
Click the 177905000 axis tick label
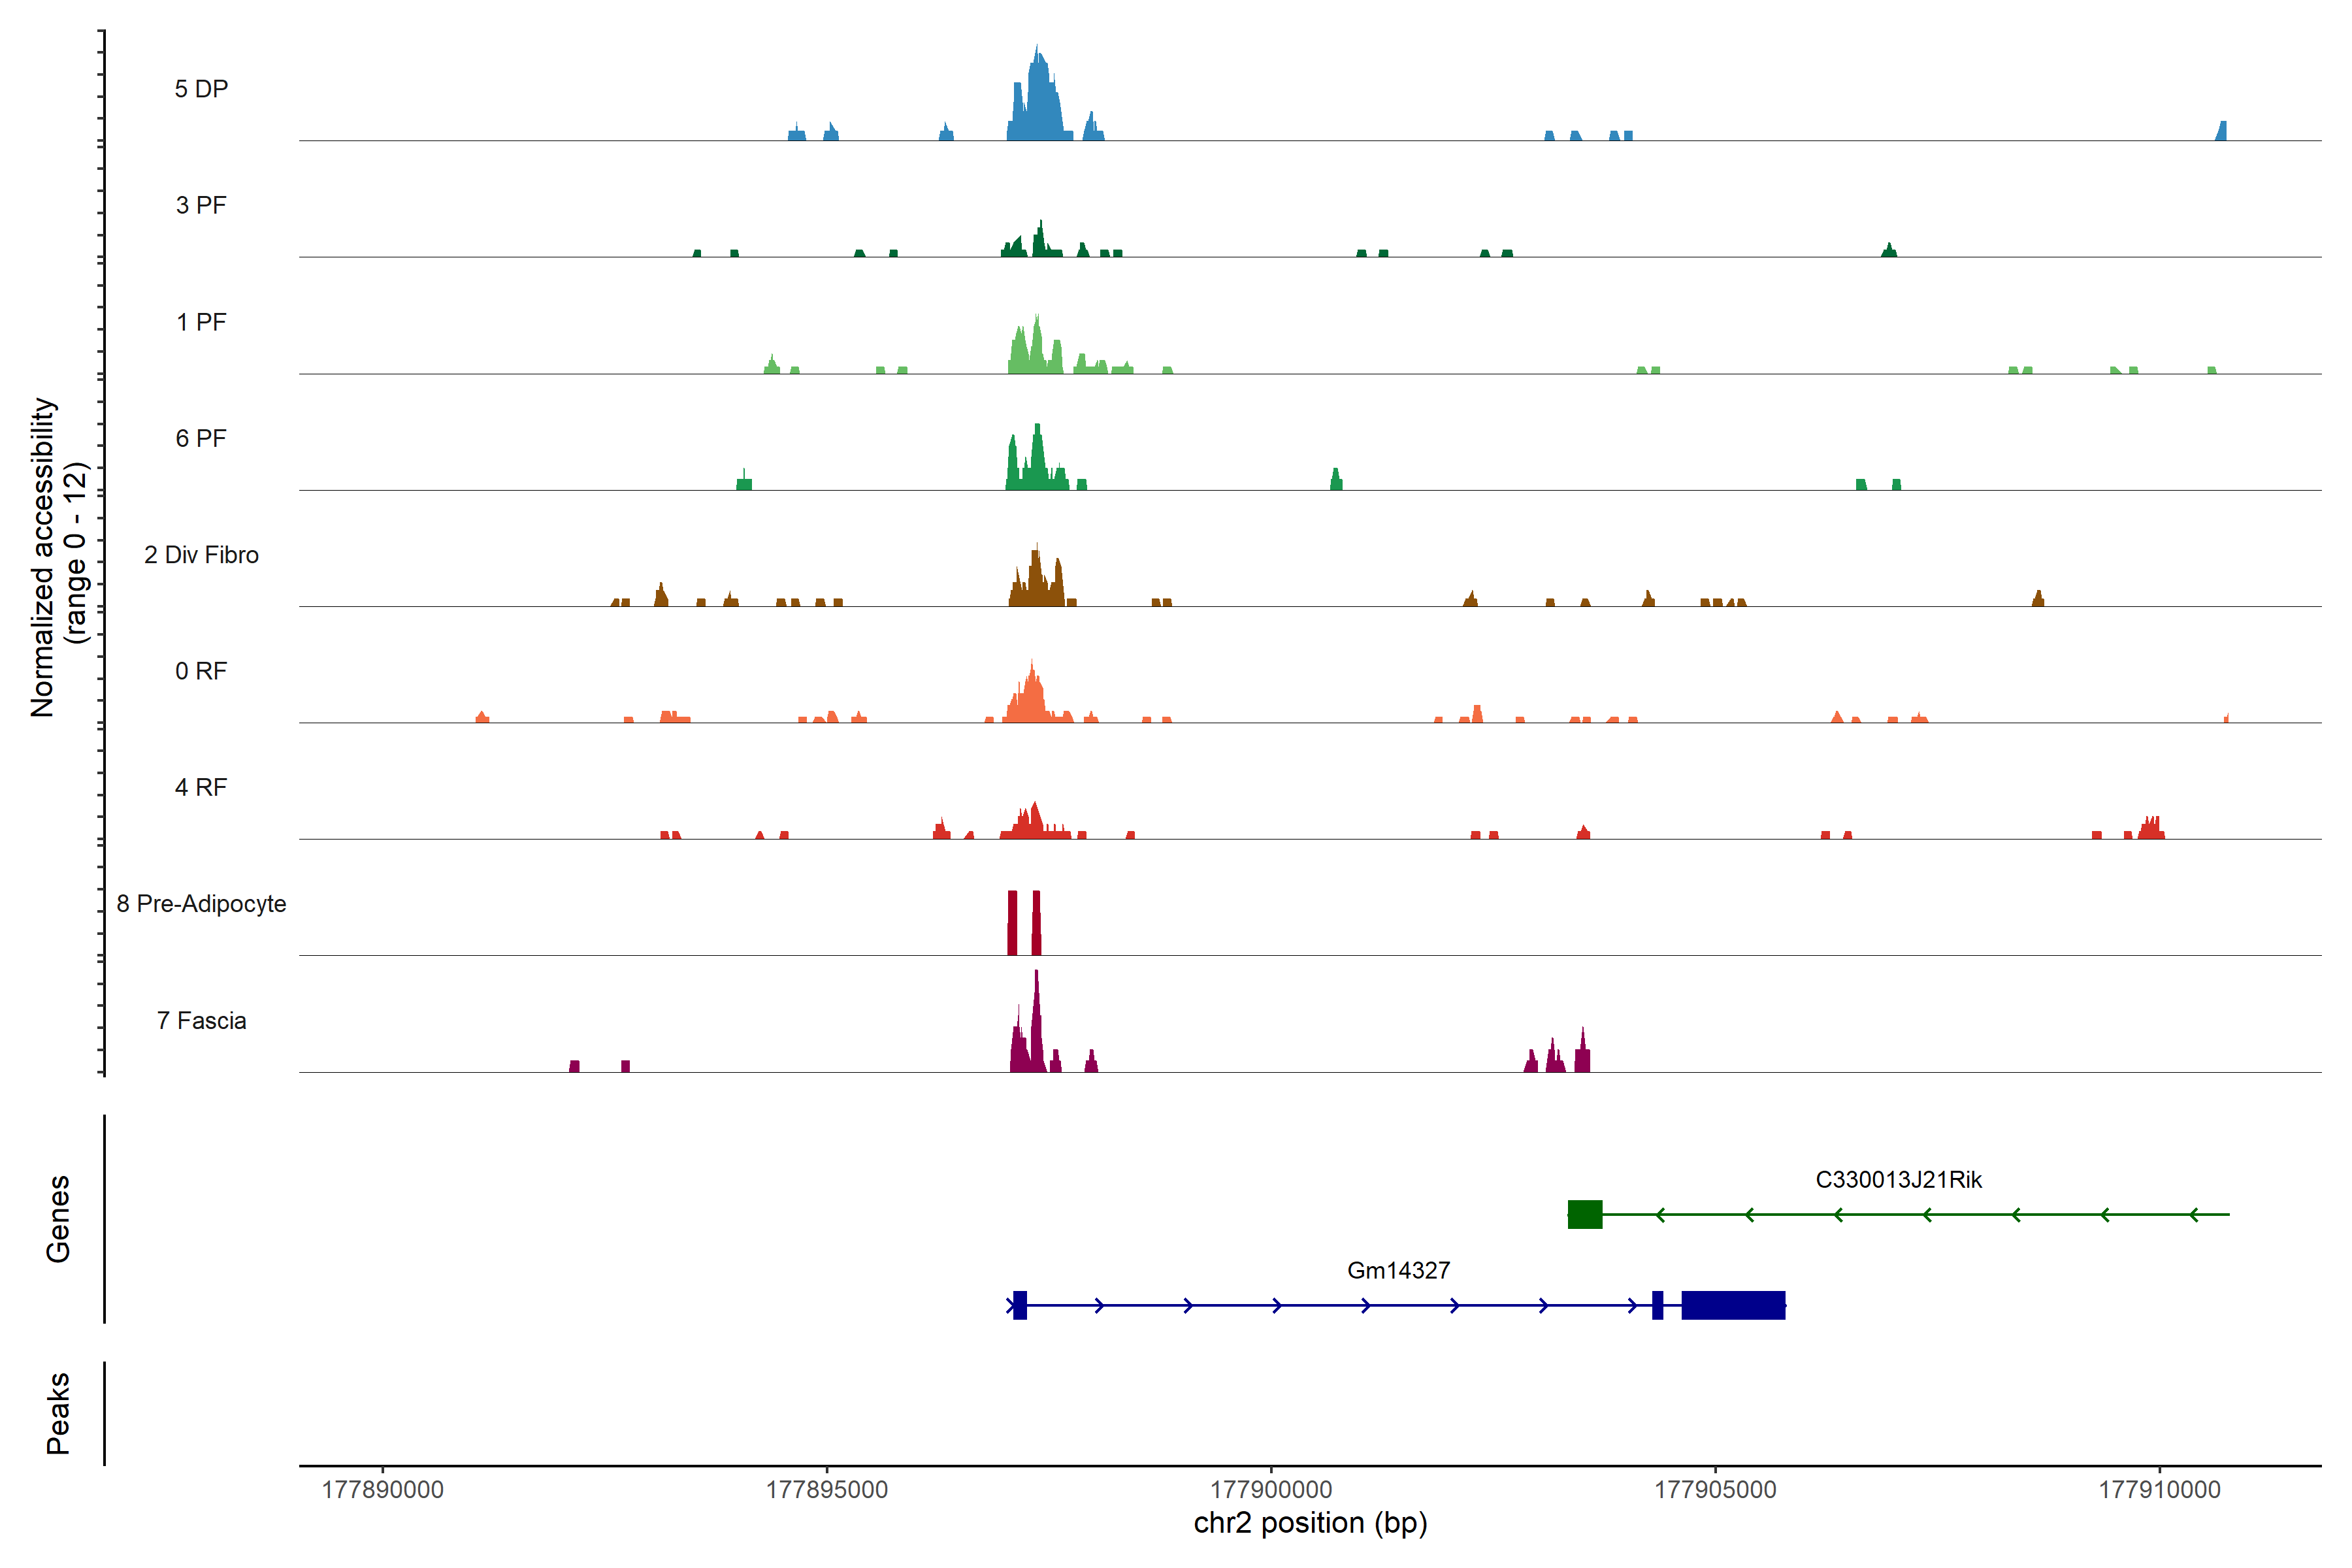tap(1715, 1489)
